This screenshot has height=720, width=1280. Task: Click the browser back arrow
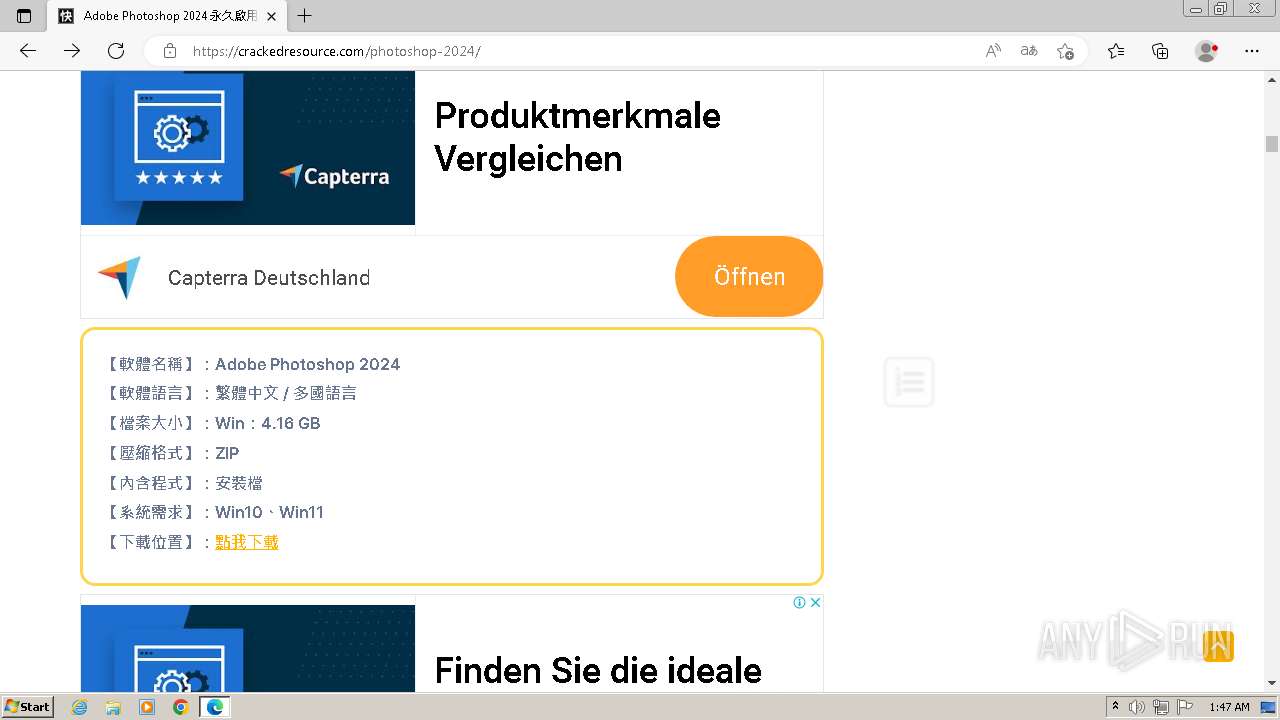(28, 51)
